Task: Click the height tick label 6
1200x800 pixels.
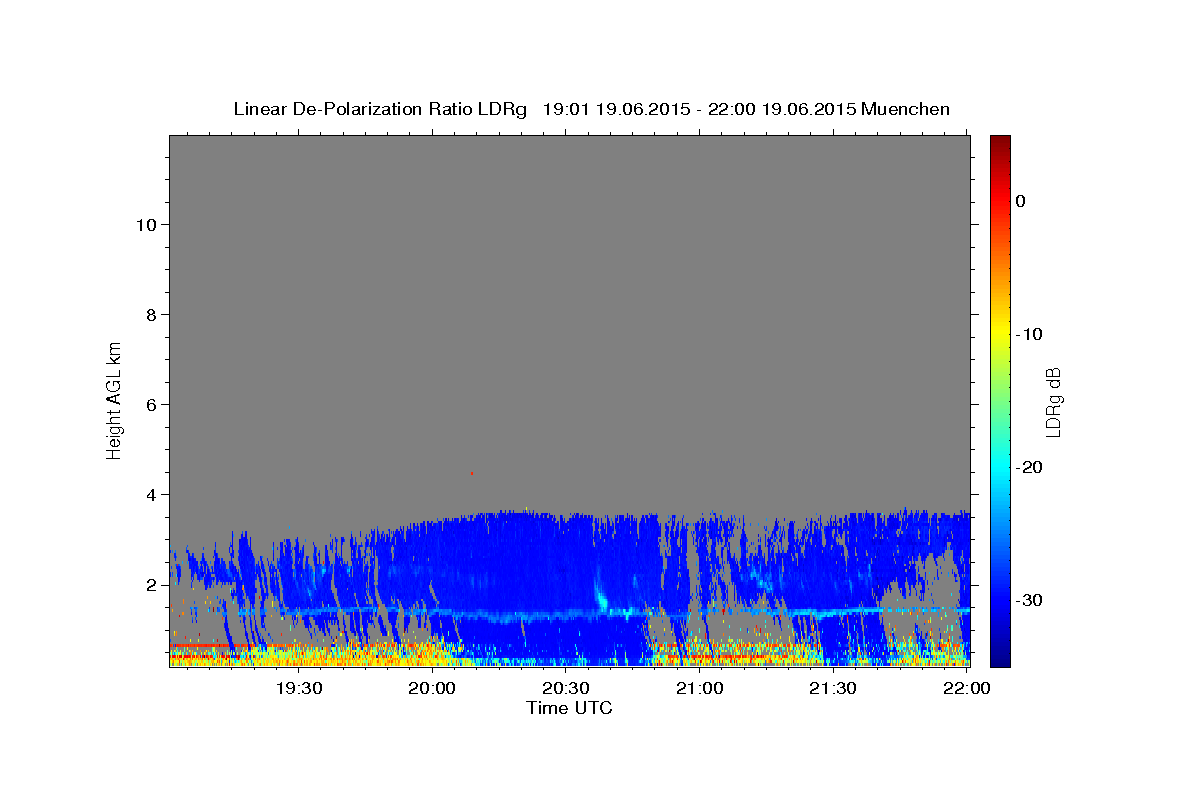Action: pyautogui.click(x=150, y=404)
